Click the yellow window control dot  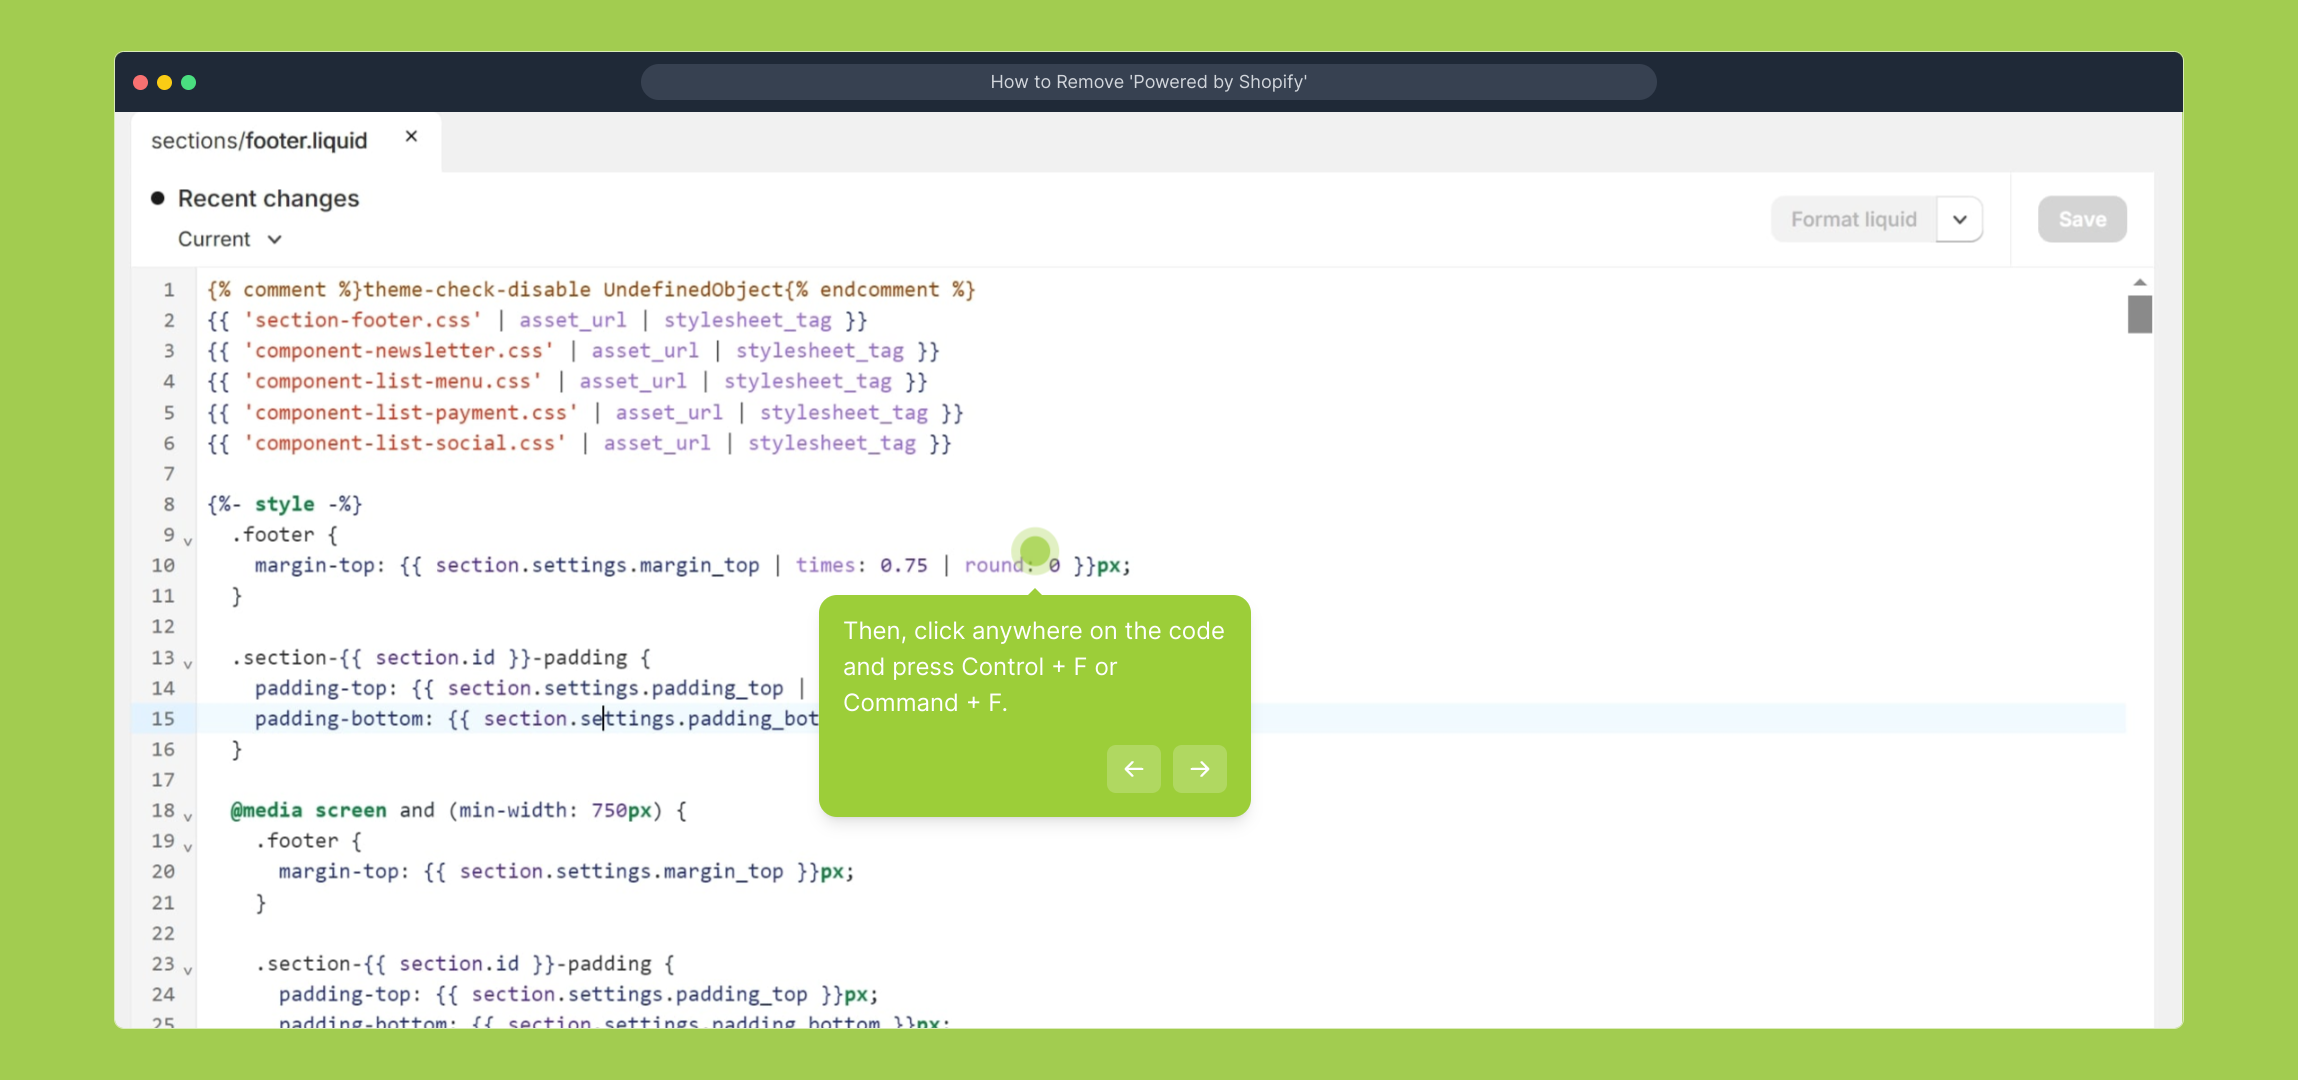click(165, 83)
